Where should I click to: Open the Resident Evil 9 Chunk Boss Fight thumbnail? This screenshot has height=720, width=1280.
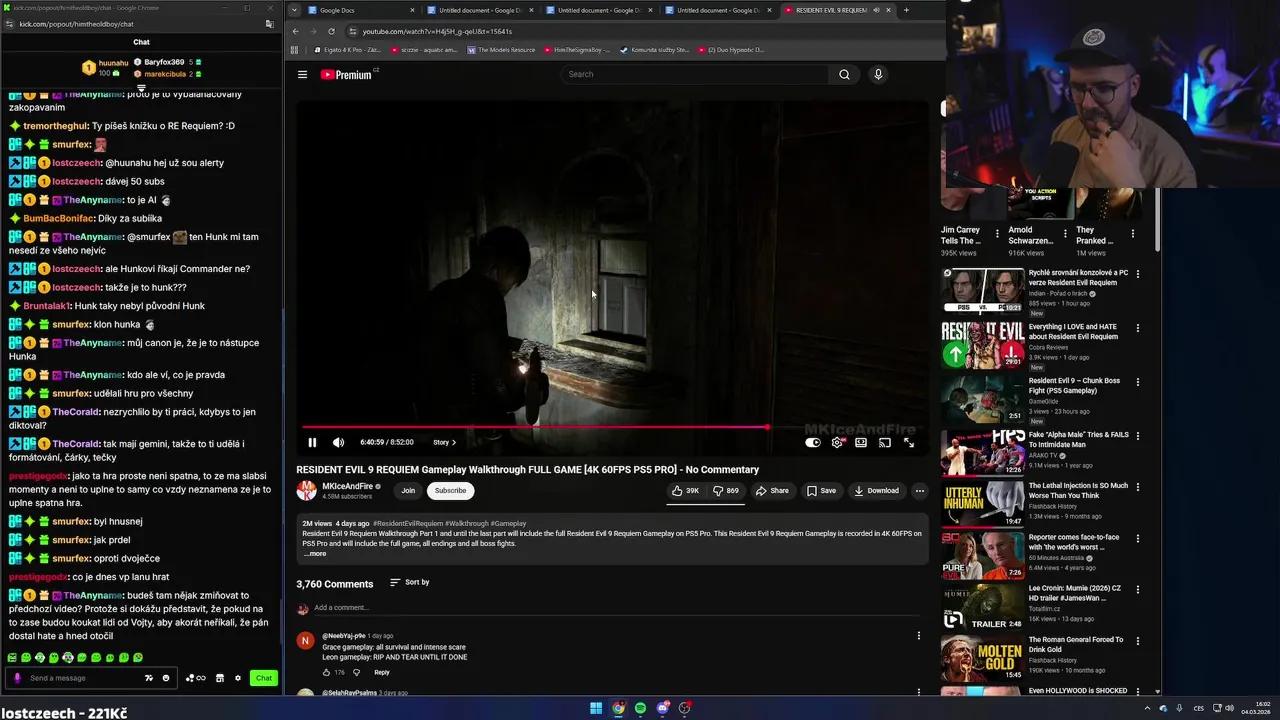click(x=983, y=397)
